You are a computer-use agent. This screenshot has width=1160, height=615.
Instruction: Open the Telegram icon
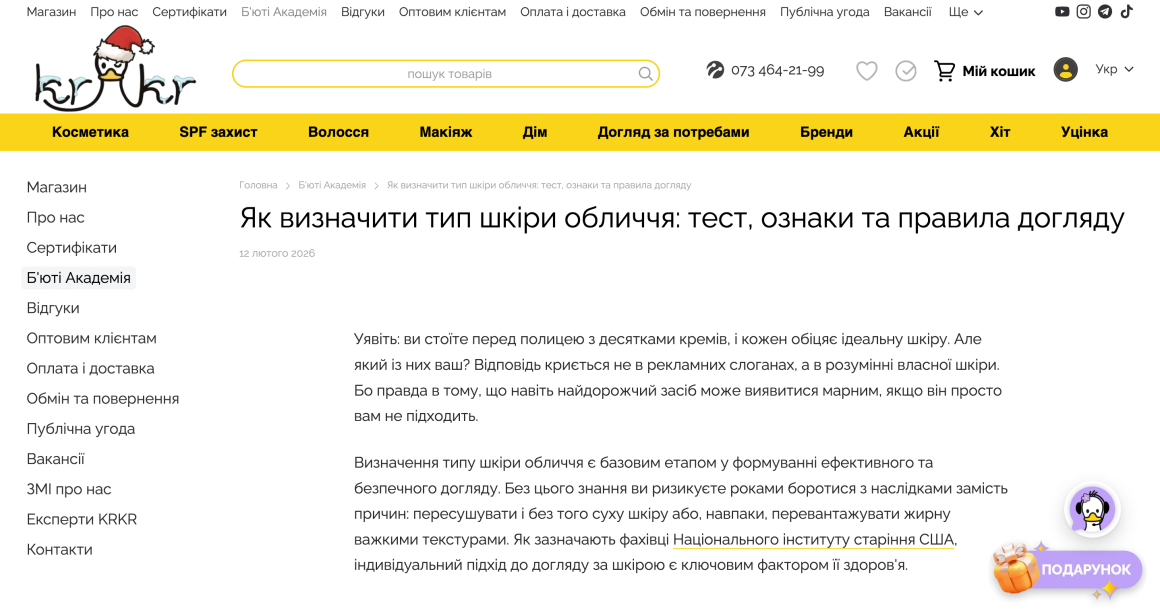[1107, 12]
